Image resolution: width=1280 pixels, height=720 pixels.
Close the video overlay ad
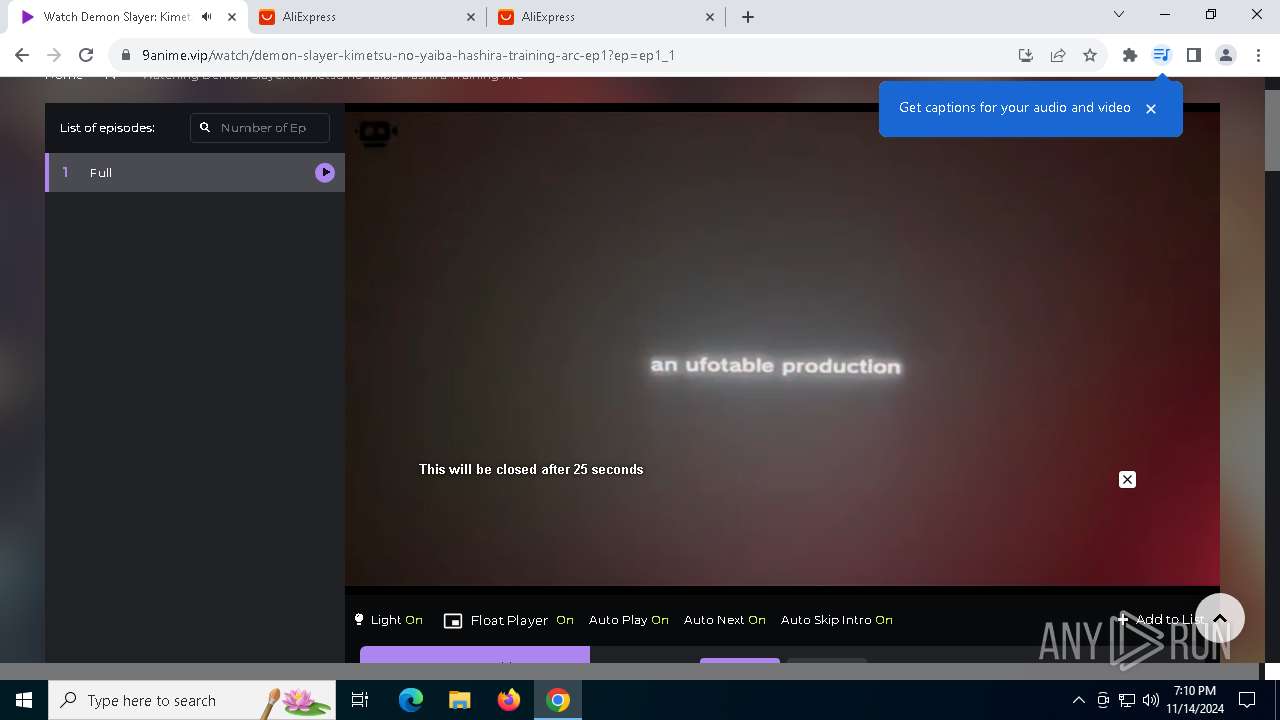pos(1127,480)
